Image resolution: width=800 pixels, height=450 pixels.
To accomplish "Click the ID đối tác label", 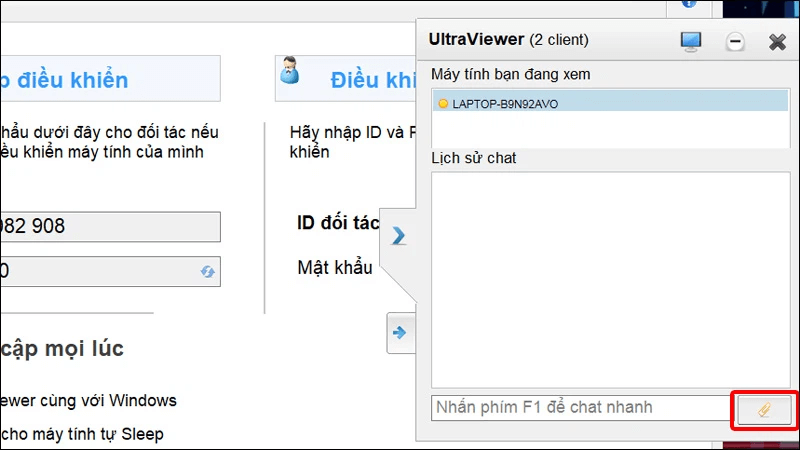I will 339,223.
